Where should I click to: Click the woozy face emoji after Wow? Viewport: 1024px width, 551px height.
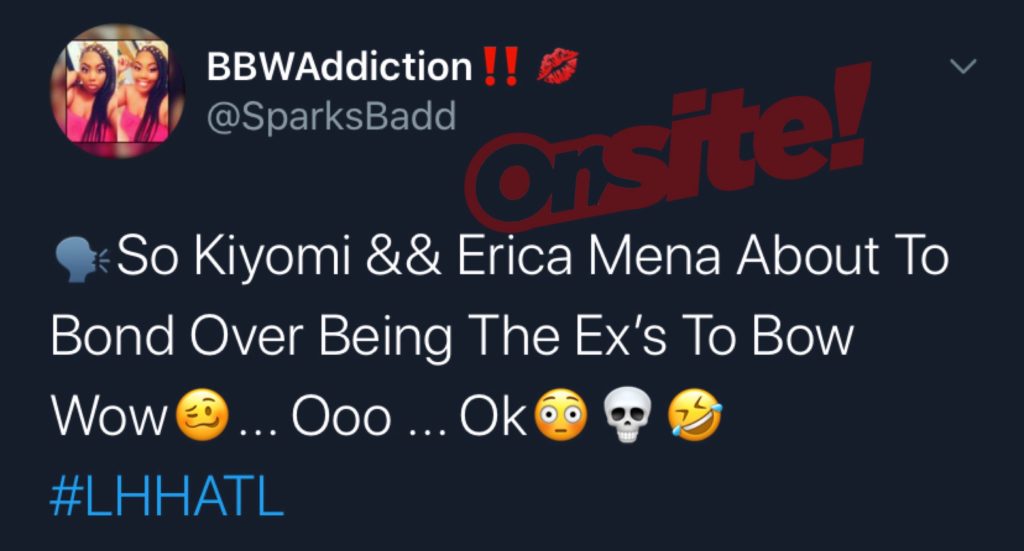pyautogui.click(x=202, y=416)
